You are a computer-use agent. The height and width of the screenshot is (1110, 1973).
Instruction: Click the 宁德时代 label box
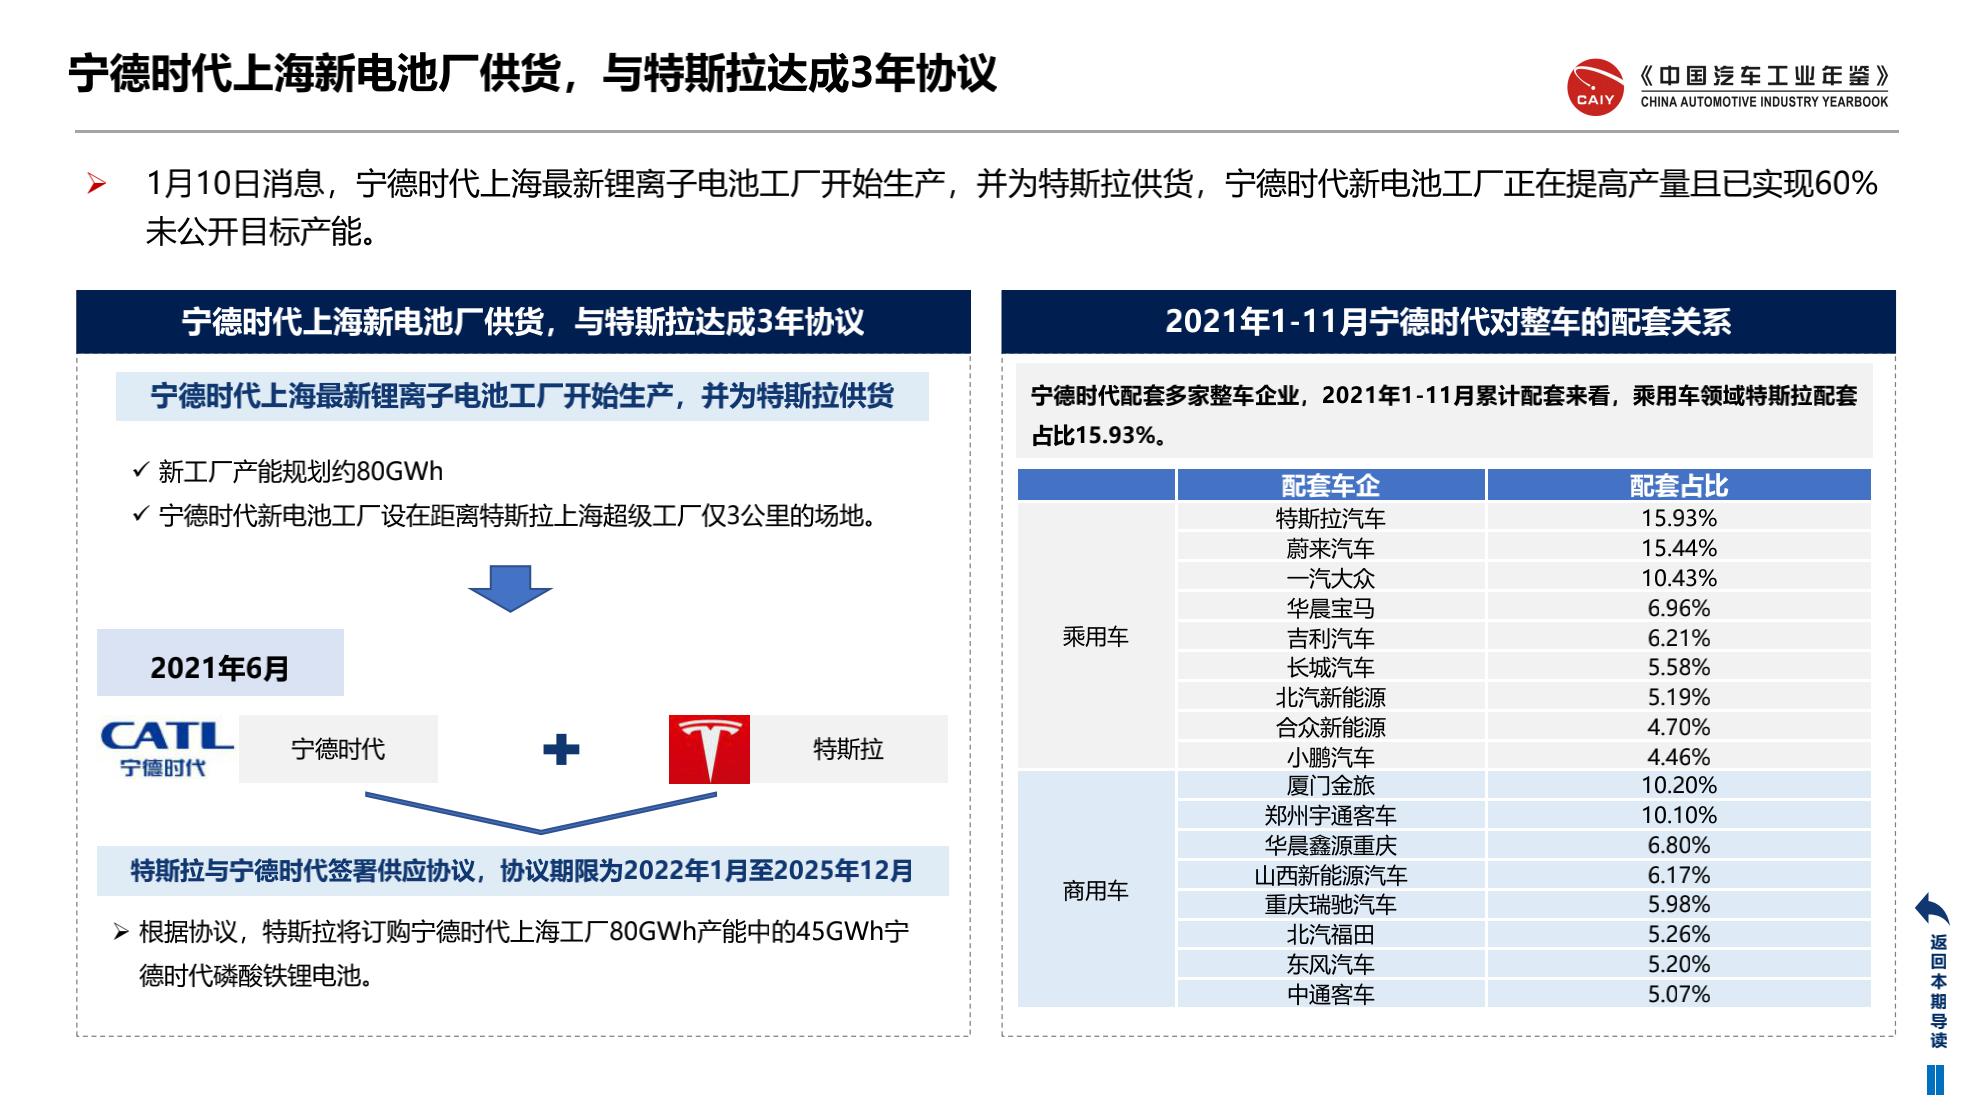(x=338, y=749)
